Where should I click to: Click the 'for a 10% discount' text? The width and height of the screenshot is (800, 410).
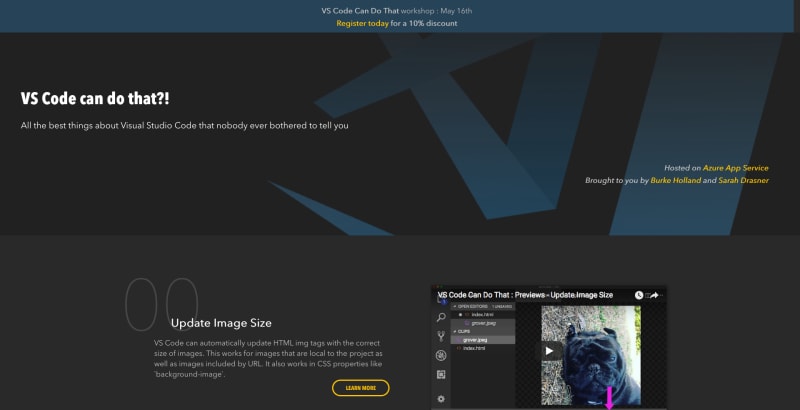pyautogui.click(x=424, y=23)
